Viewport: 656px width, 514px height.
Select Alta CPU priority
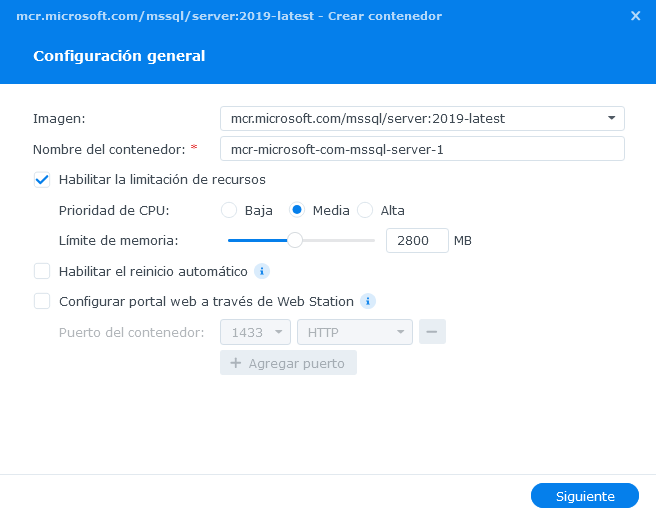coord(365,210)
